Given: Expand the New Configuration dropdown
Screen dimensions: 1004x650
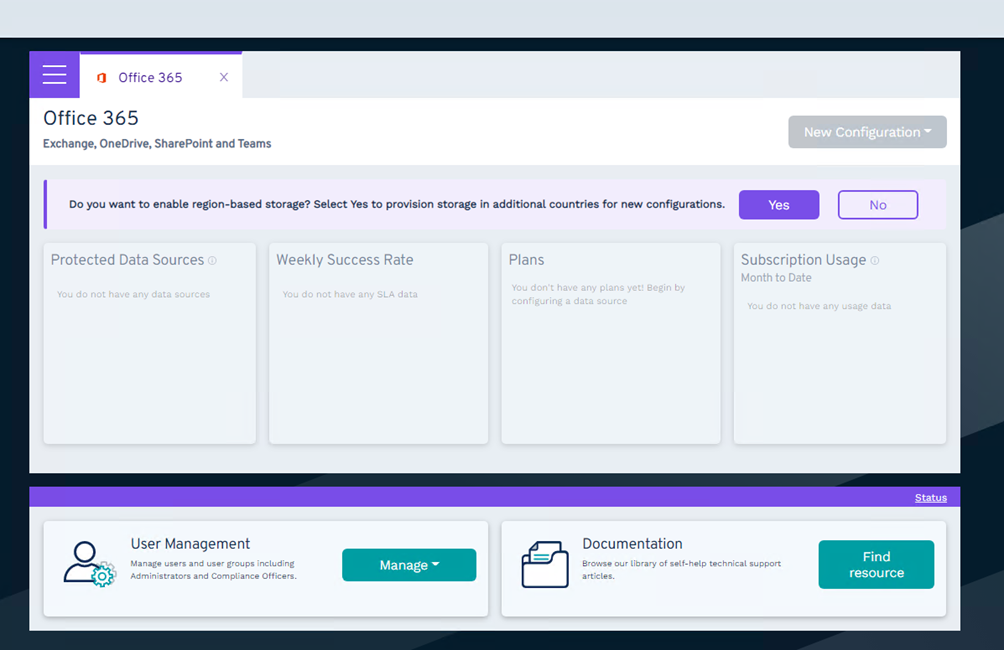Looking at the screenshot, I should tap(867, 132).
